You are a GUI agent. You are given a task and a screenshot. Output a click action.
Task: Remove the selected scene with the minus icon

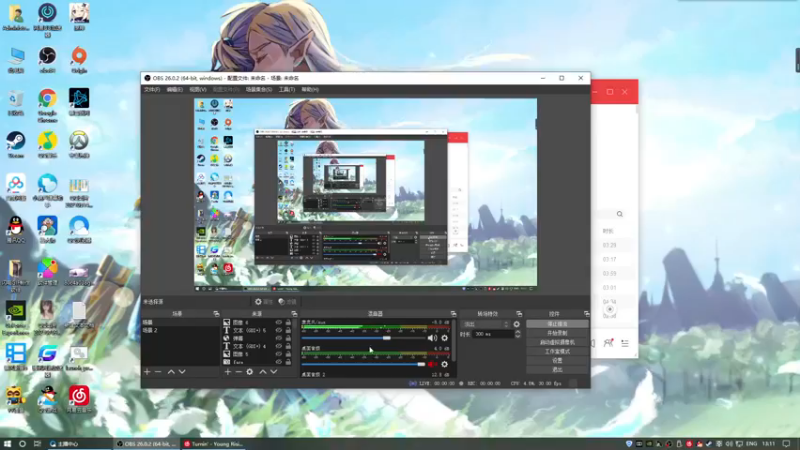click(x=158, y=372)
